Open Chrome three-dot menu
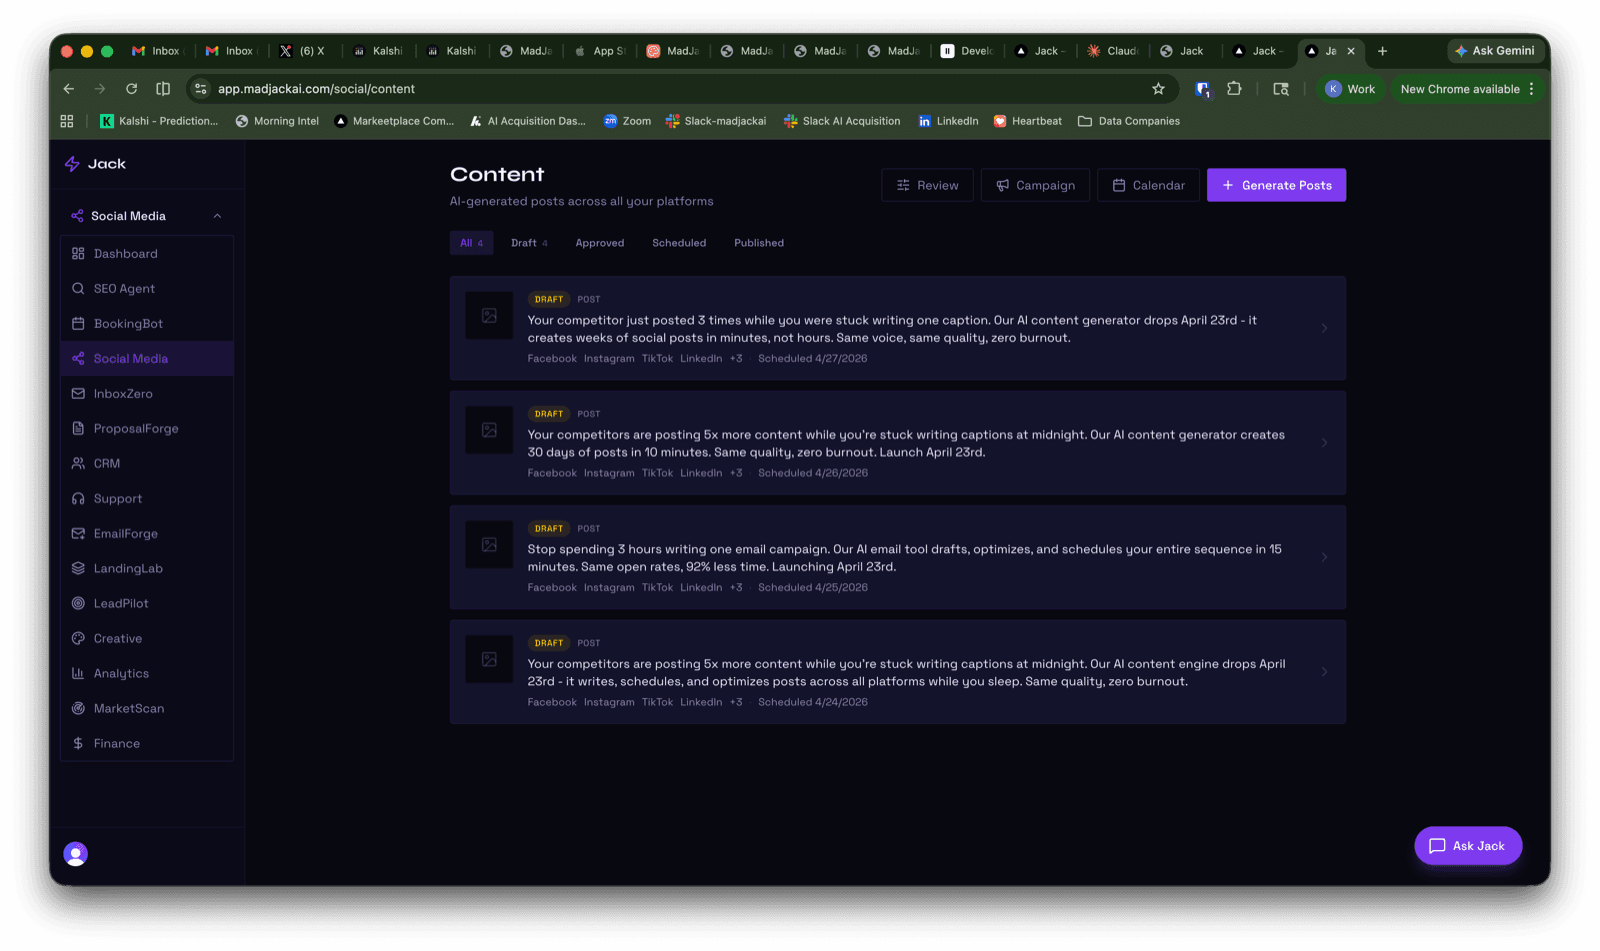This screenshot has height=951, width=1600. click(1531, 89)
